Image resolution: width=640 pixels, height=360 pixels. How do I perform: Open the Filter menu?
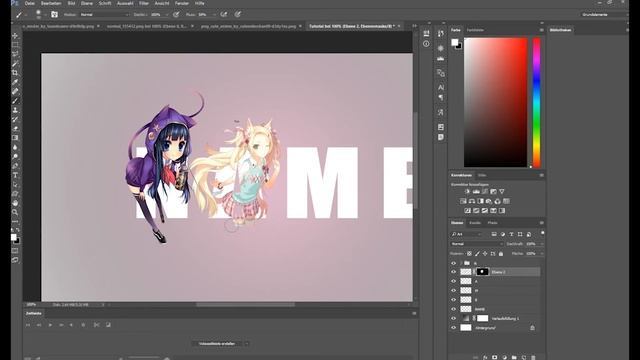(144, 3)
